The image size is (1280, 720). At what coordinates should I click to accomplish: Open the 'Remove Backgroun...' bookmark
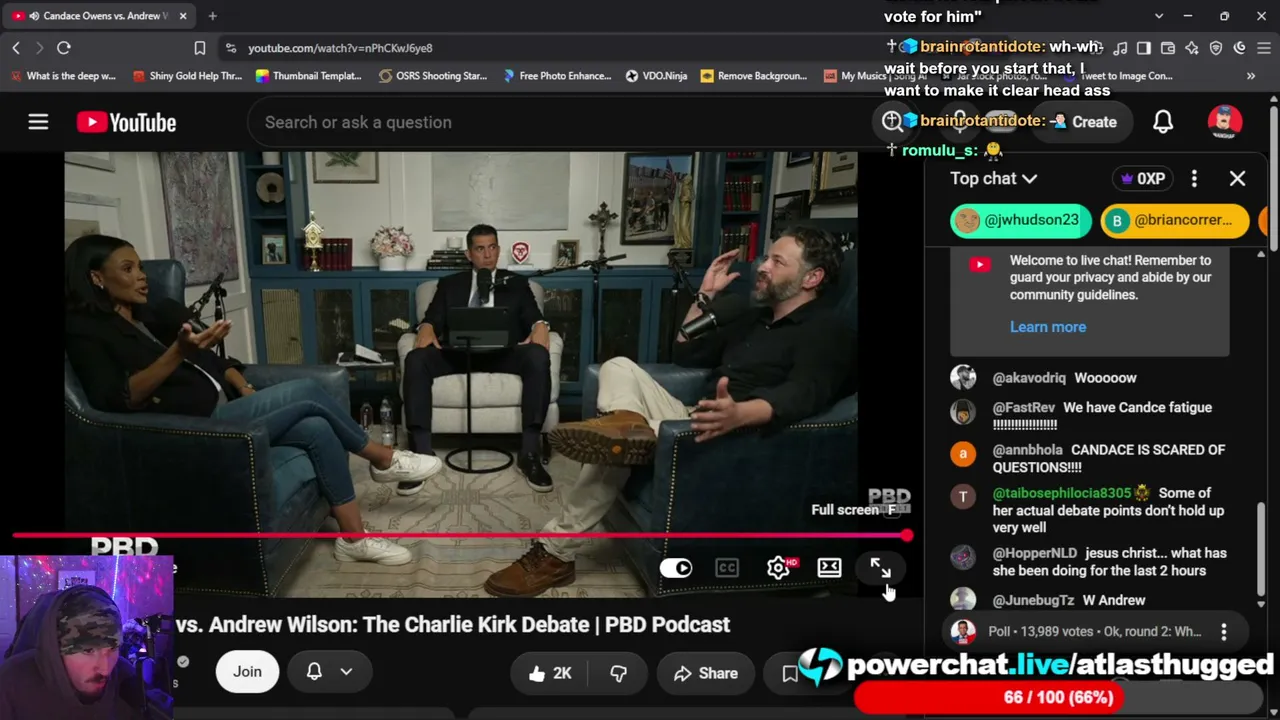click(x=754, y=76)
